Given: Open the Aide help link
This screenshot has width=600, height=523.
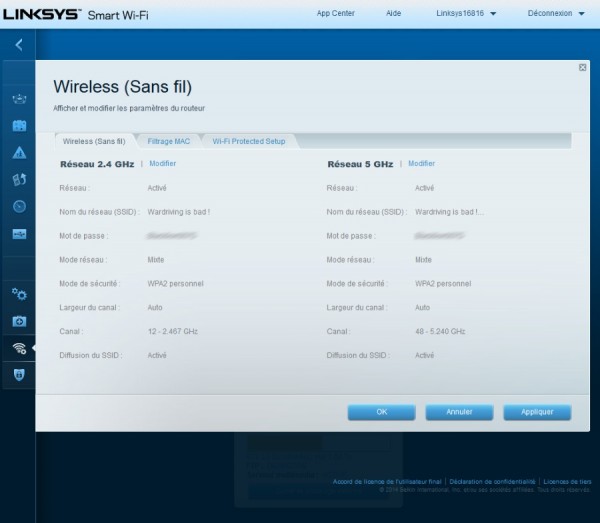Looking at the screenshot, I should pos(393,14).
